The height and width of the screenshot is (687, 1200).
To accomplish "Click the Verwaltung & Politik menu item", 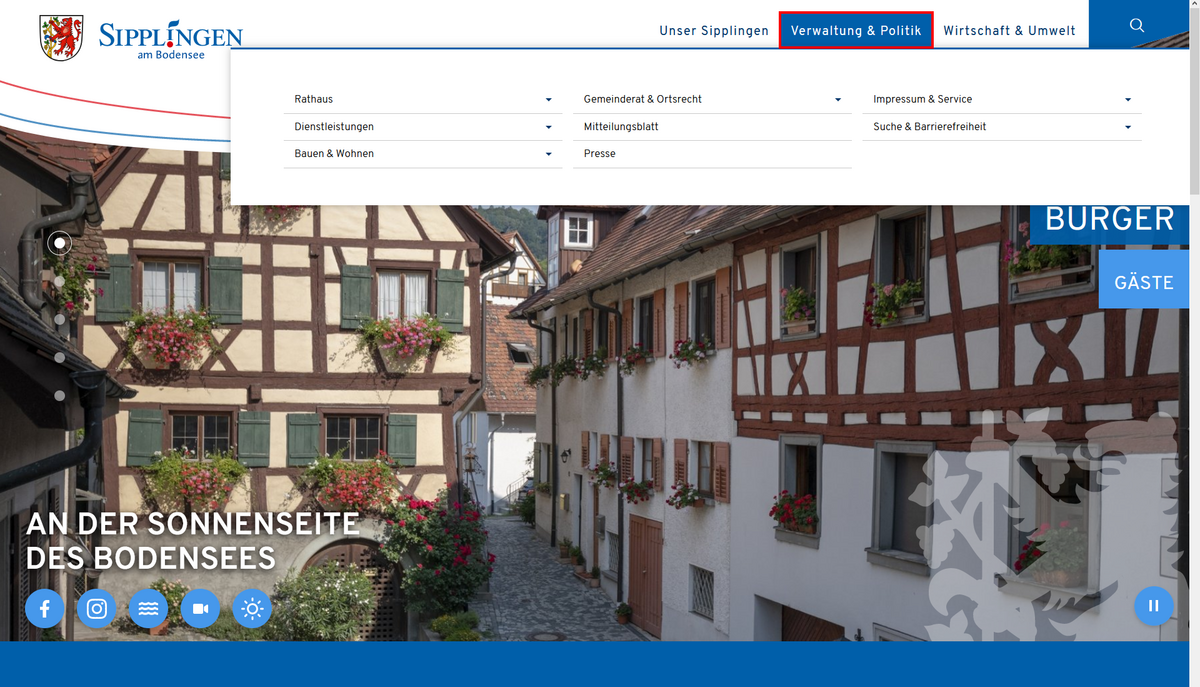I will [856, 31].
